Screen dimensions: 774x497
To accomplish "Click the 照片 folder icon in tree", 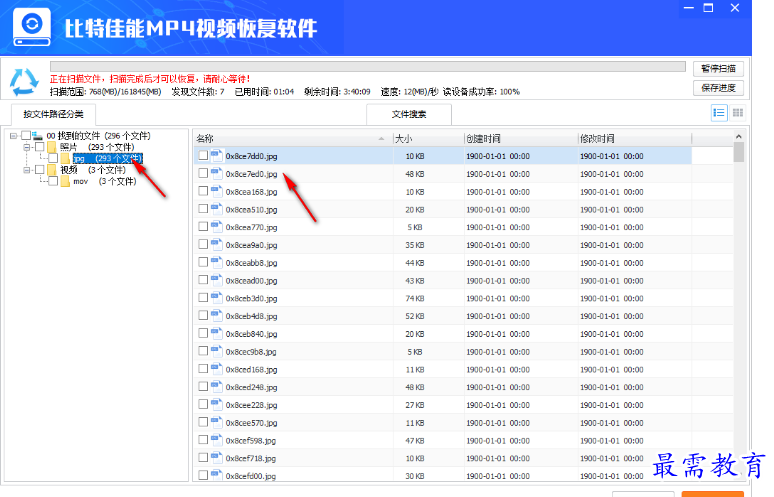I will 51,147.
